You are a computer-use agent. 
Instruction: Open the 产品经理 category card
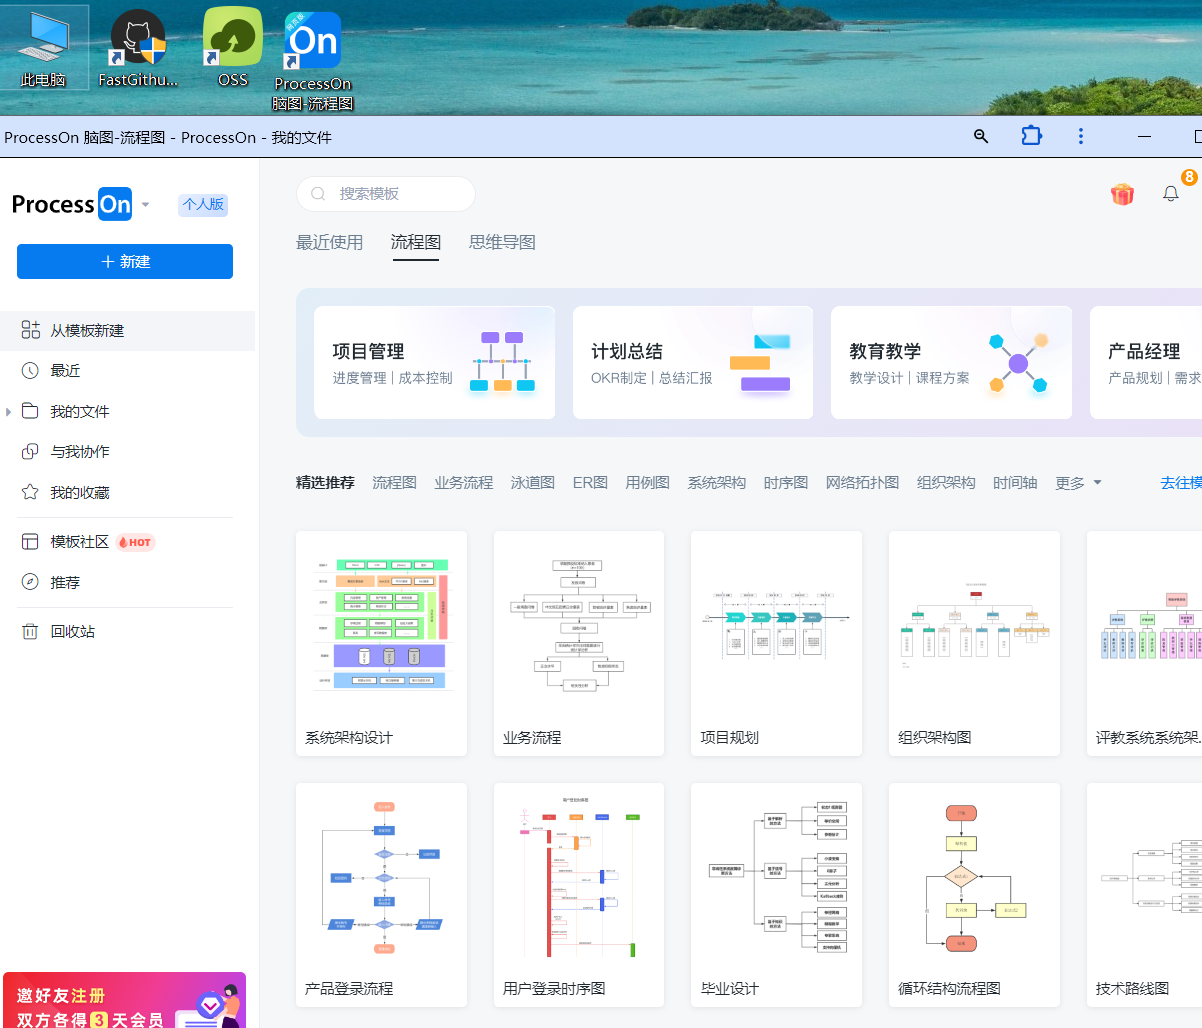pyautogui.click(x=1146, y=362)
